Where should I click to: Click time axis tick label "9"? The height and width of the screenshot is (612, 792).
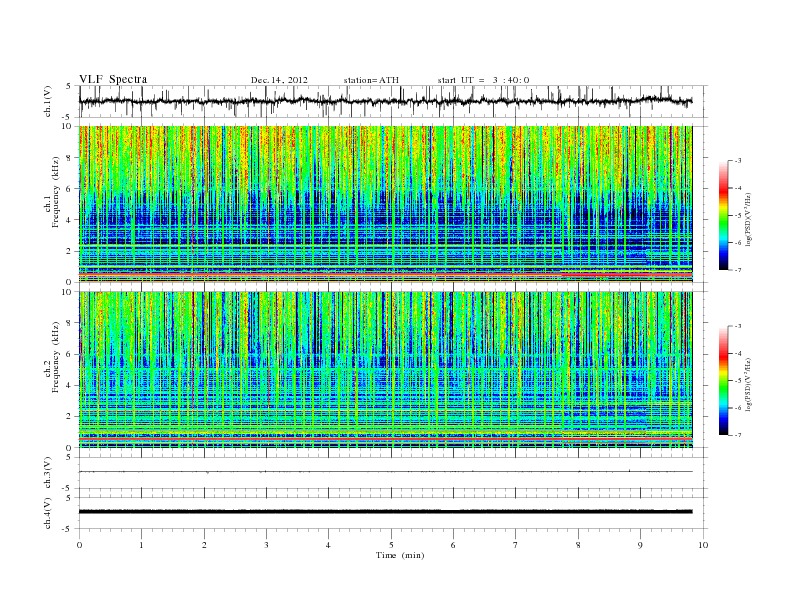pyautogui.click(x=640, y=545)
